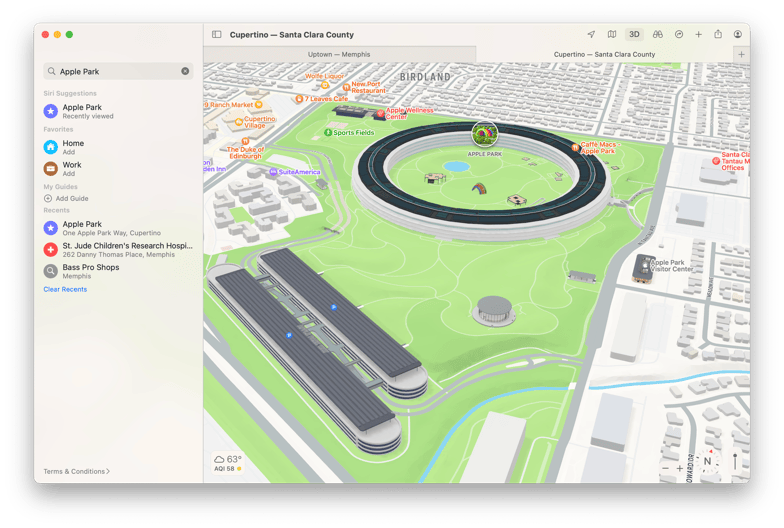Viewport: 784px width, 528px height.
Task: Select Apple Park Visitor Center building
Action: (644, 268)
